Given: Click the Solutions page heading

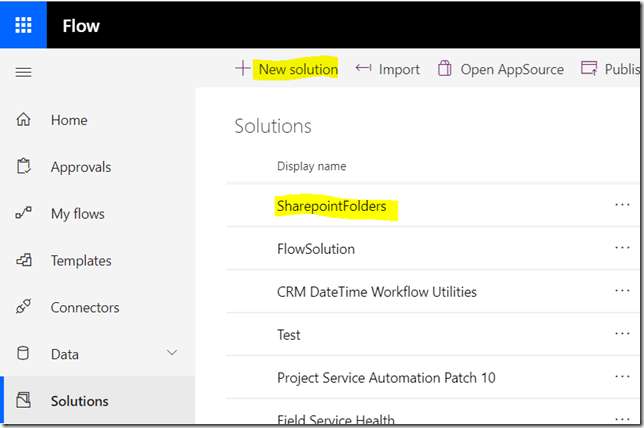Looking at the screenshot, I should 273,126.
